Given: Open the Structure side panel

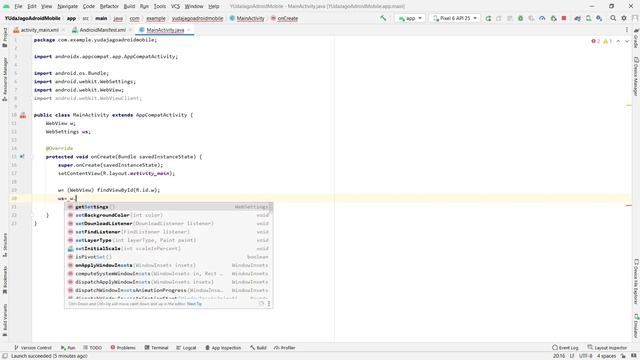Looking at the screenshot, I should (5, 244).
